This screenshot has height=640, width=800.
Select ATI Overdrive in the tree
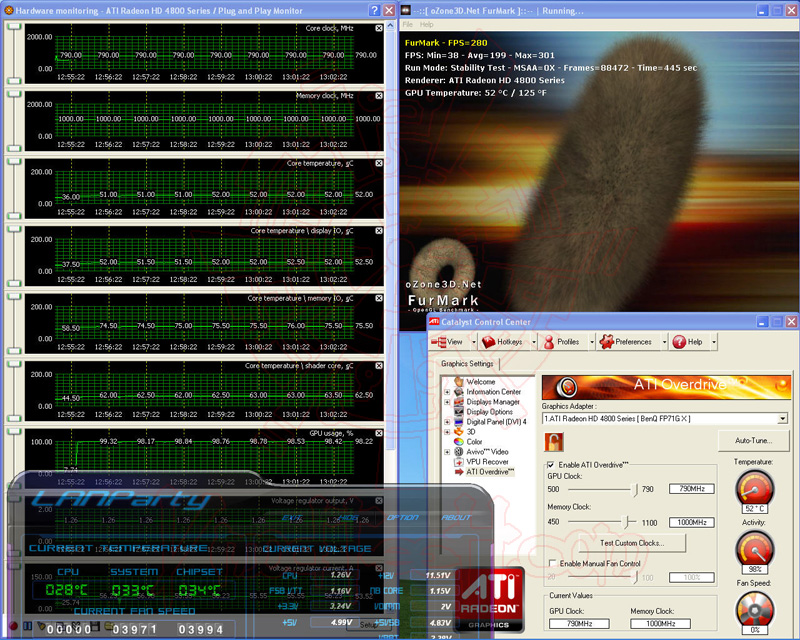point(490,472)
